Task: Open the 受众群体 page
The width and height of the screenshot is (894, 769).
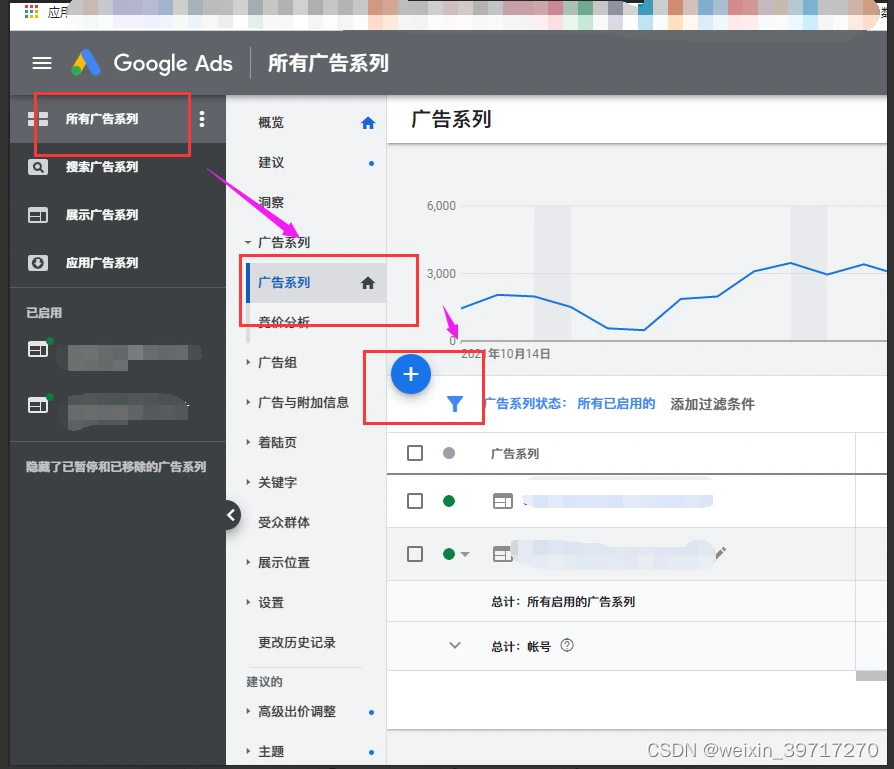Action: [284, 522]
